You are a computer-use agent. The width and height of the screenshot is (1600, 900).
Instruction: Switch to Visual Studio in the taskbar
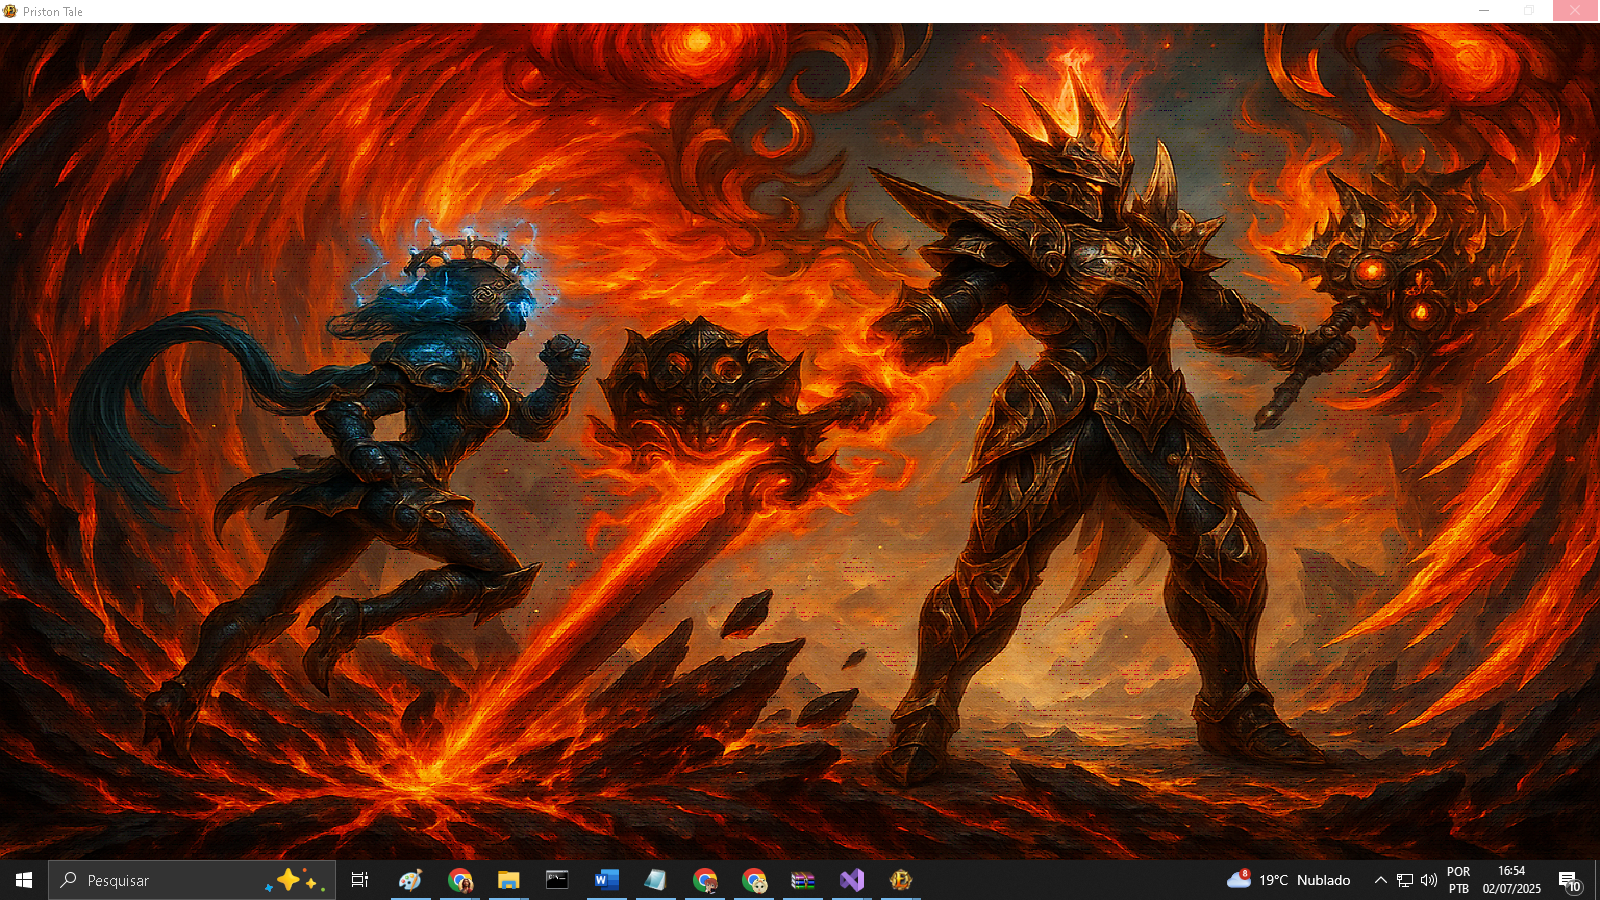pyautogui.click(x=852, y=880)
